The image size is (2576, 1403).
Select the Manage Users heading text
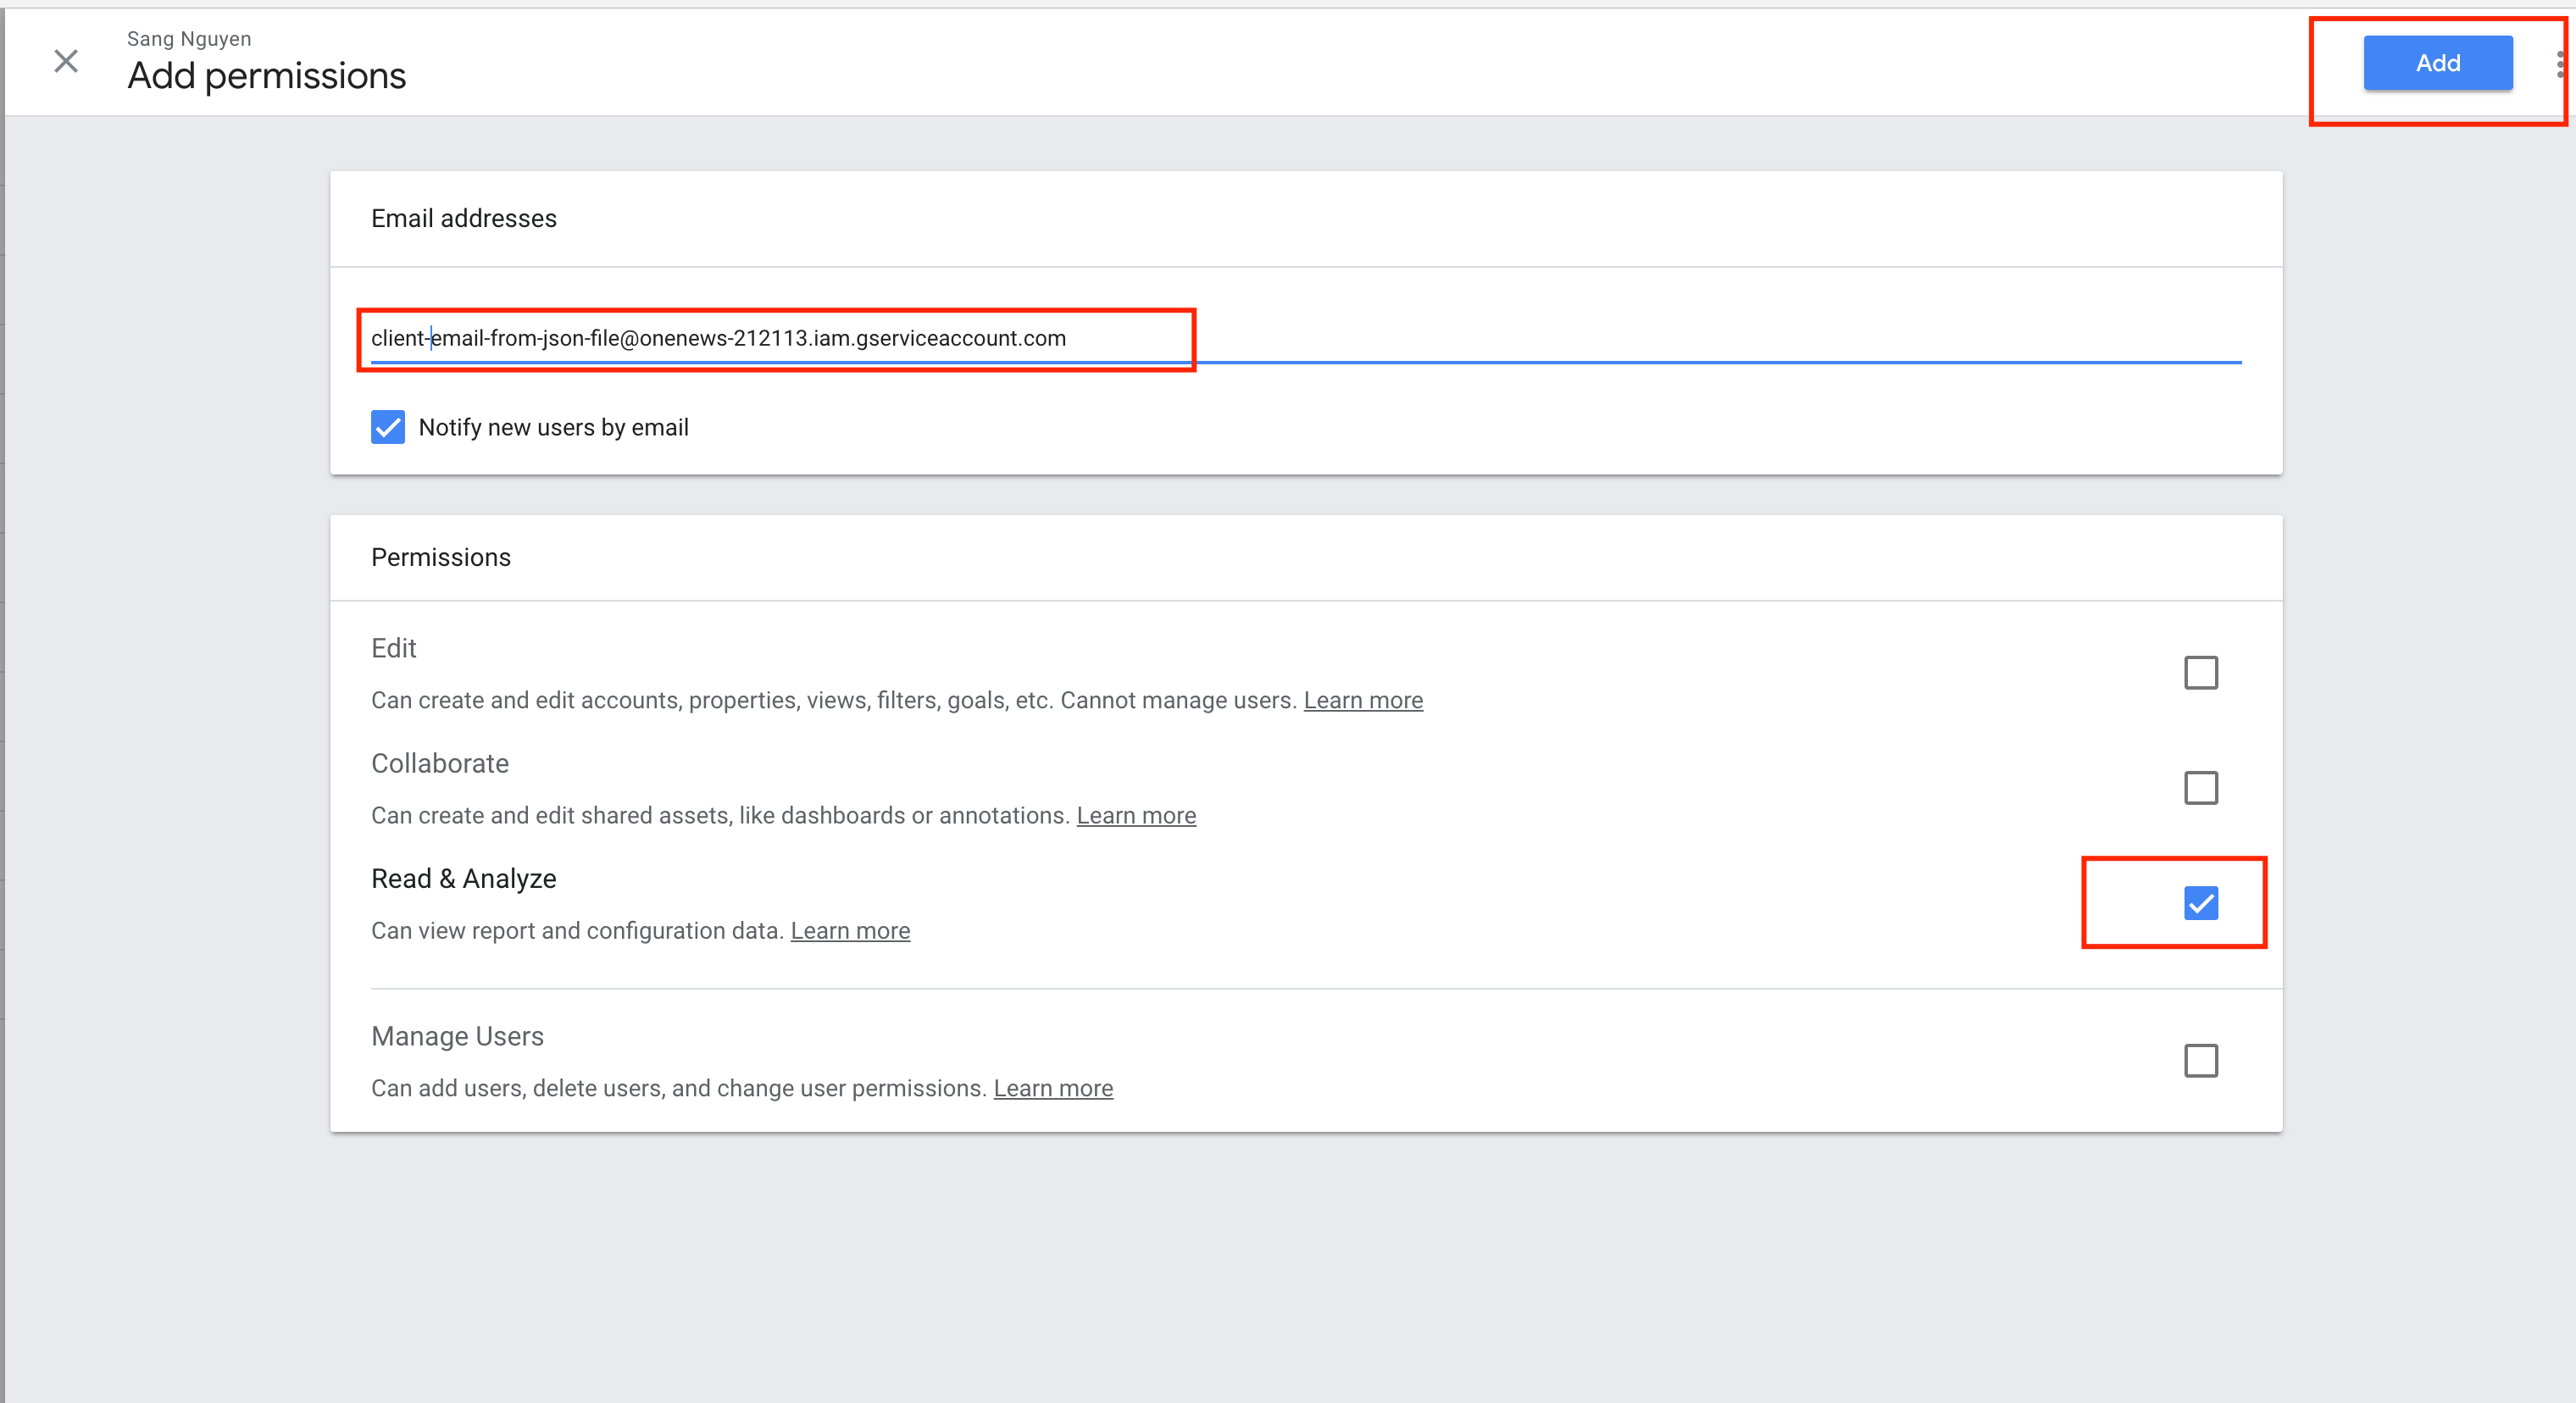[457, 1037]
